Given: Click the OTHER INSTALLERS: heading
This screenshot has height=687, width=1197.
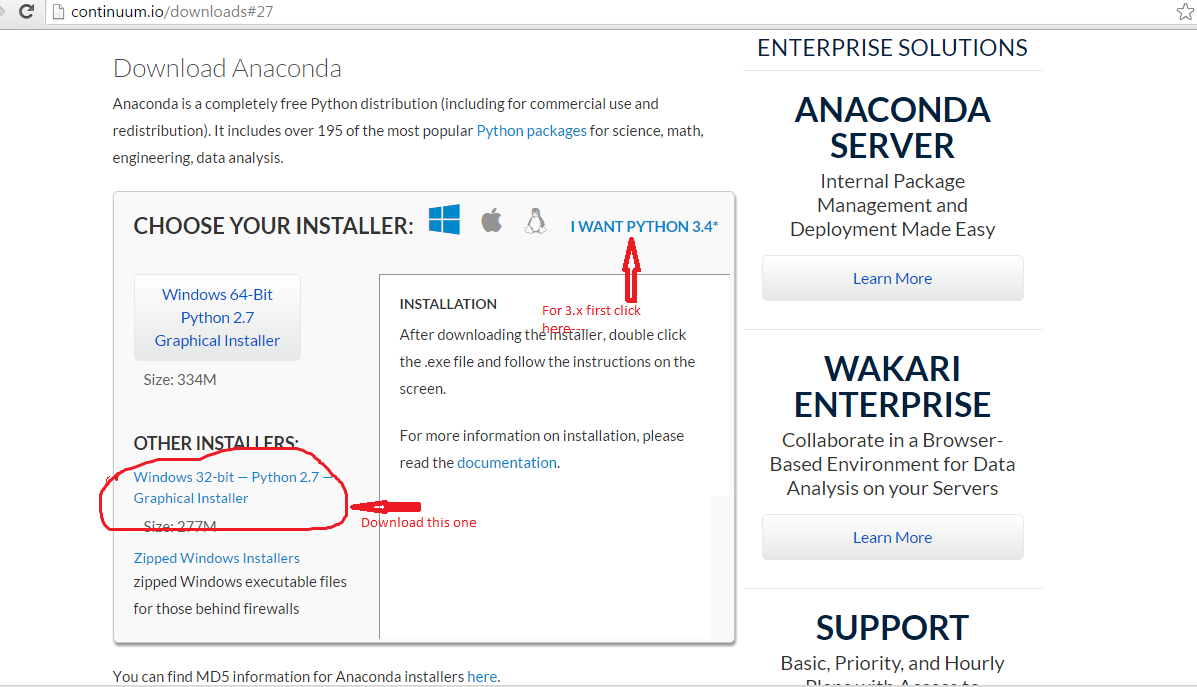Looking at the screenshot, I should tap(216, 443).
